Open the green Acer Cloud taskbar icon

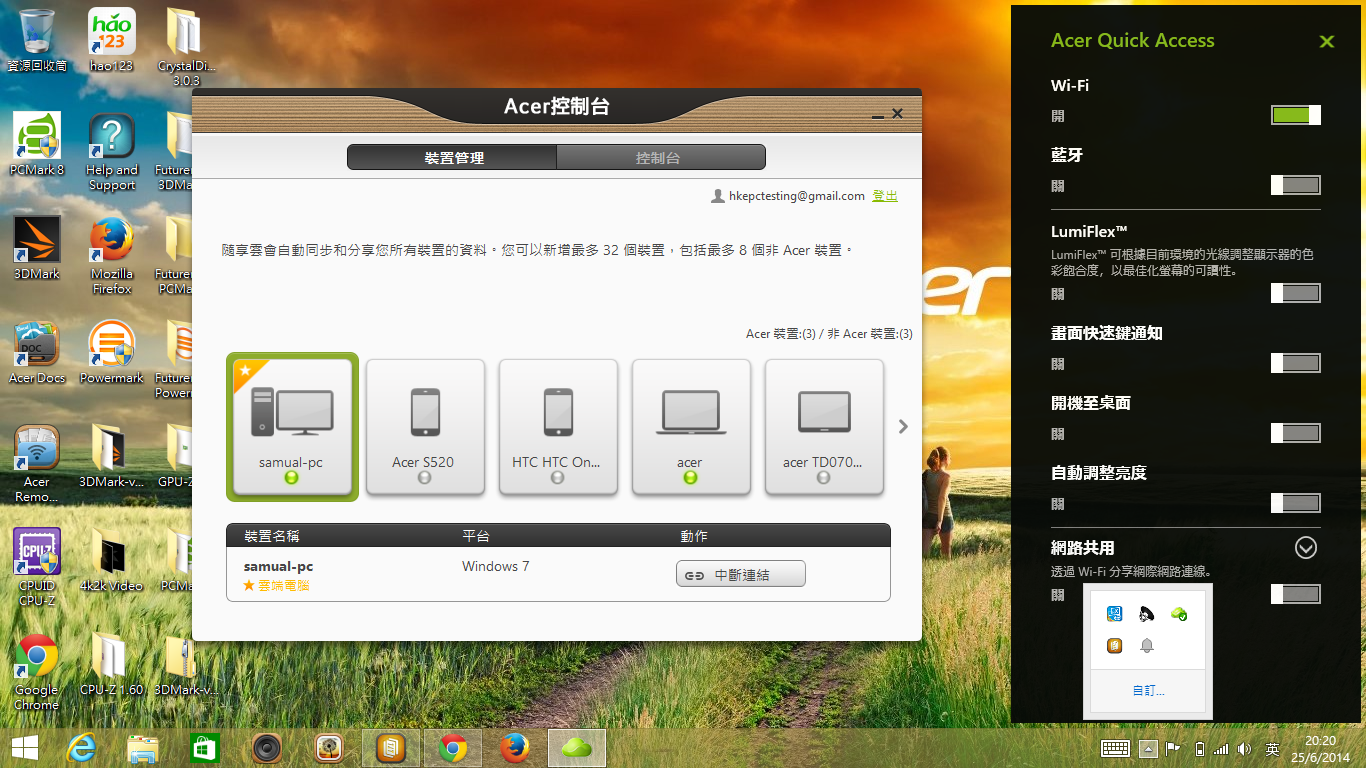(576, 747)
